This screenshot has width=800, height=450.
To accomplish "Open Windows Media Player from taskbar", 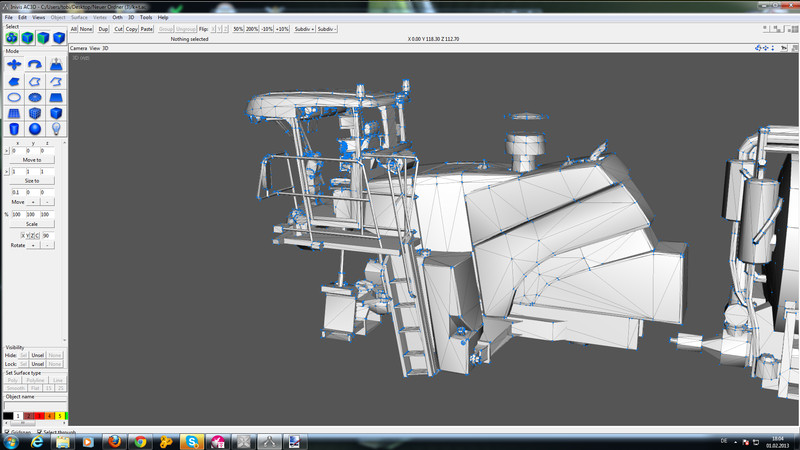I will click(x=88, y=442).
